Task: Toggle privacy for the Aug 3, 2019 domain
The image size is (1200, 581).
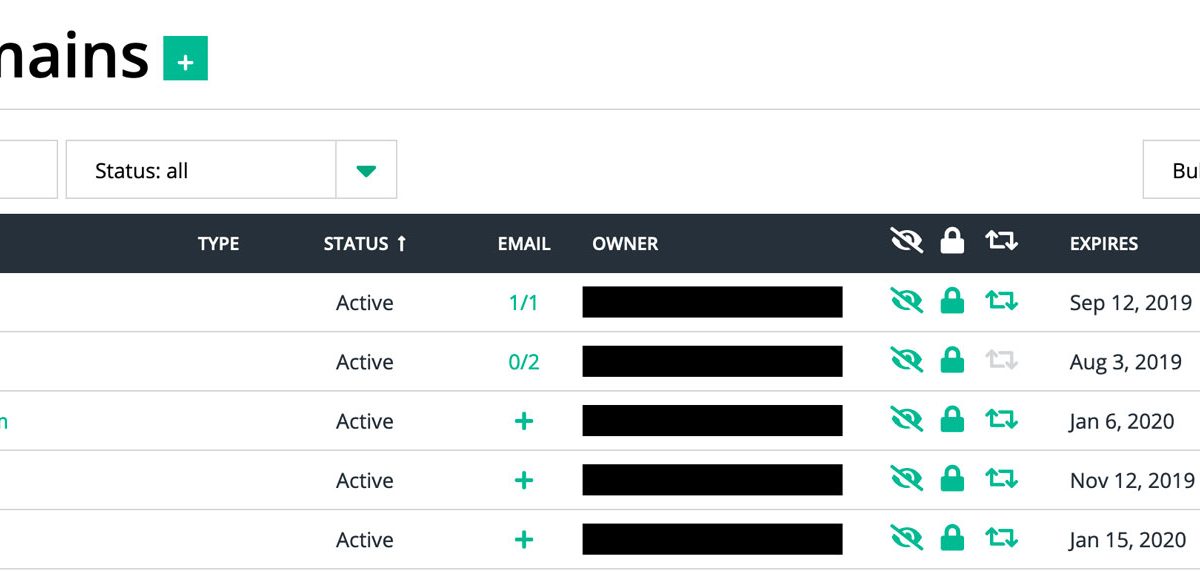Action: pyautogui.click(x=906, y=360)
